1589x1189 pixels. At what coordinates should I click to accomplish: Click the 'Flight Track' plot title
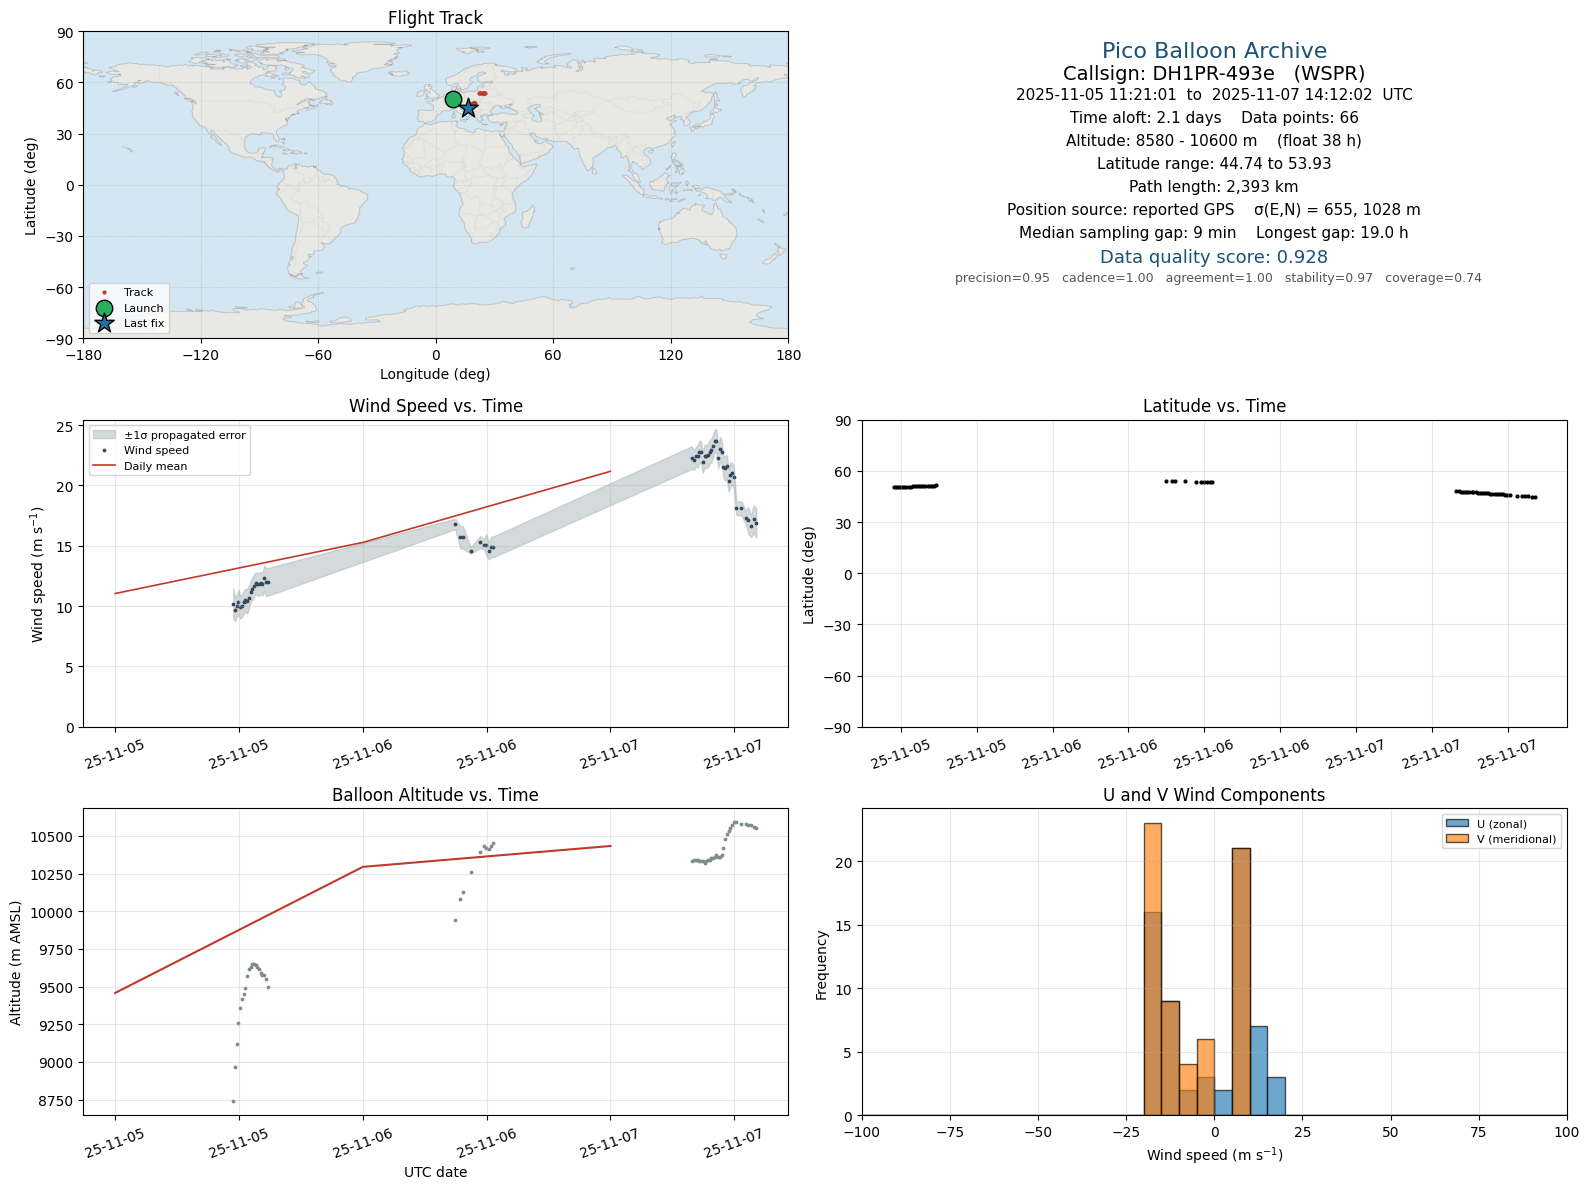435,18
